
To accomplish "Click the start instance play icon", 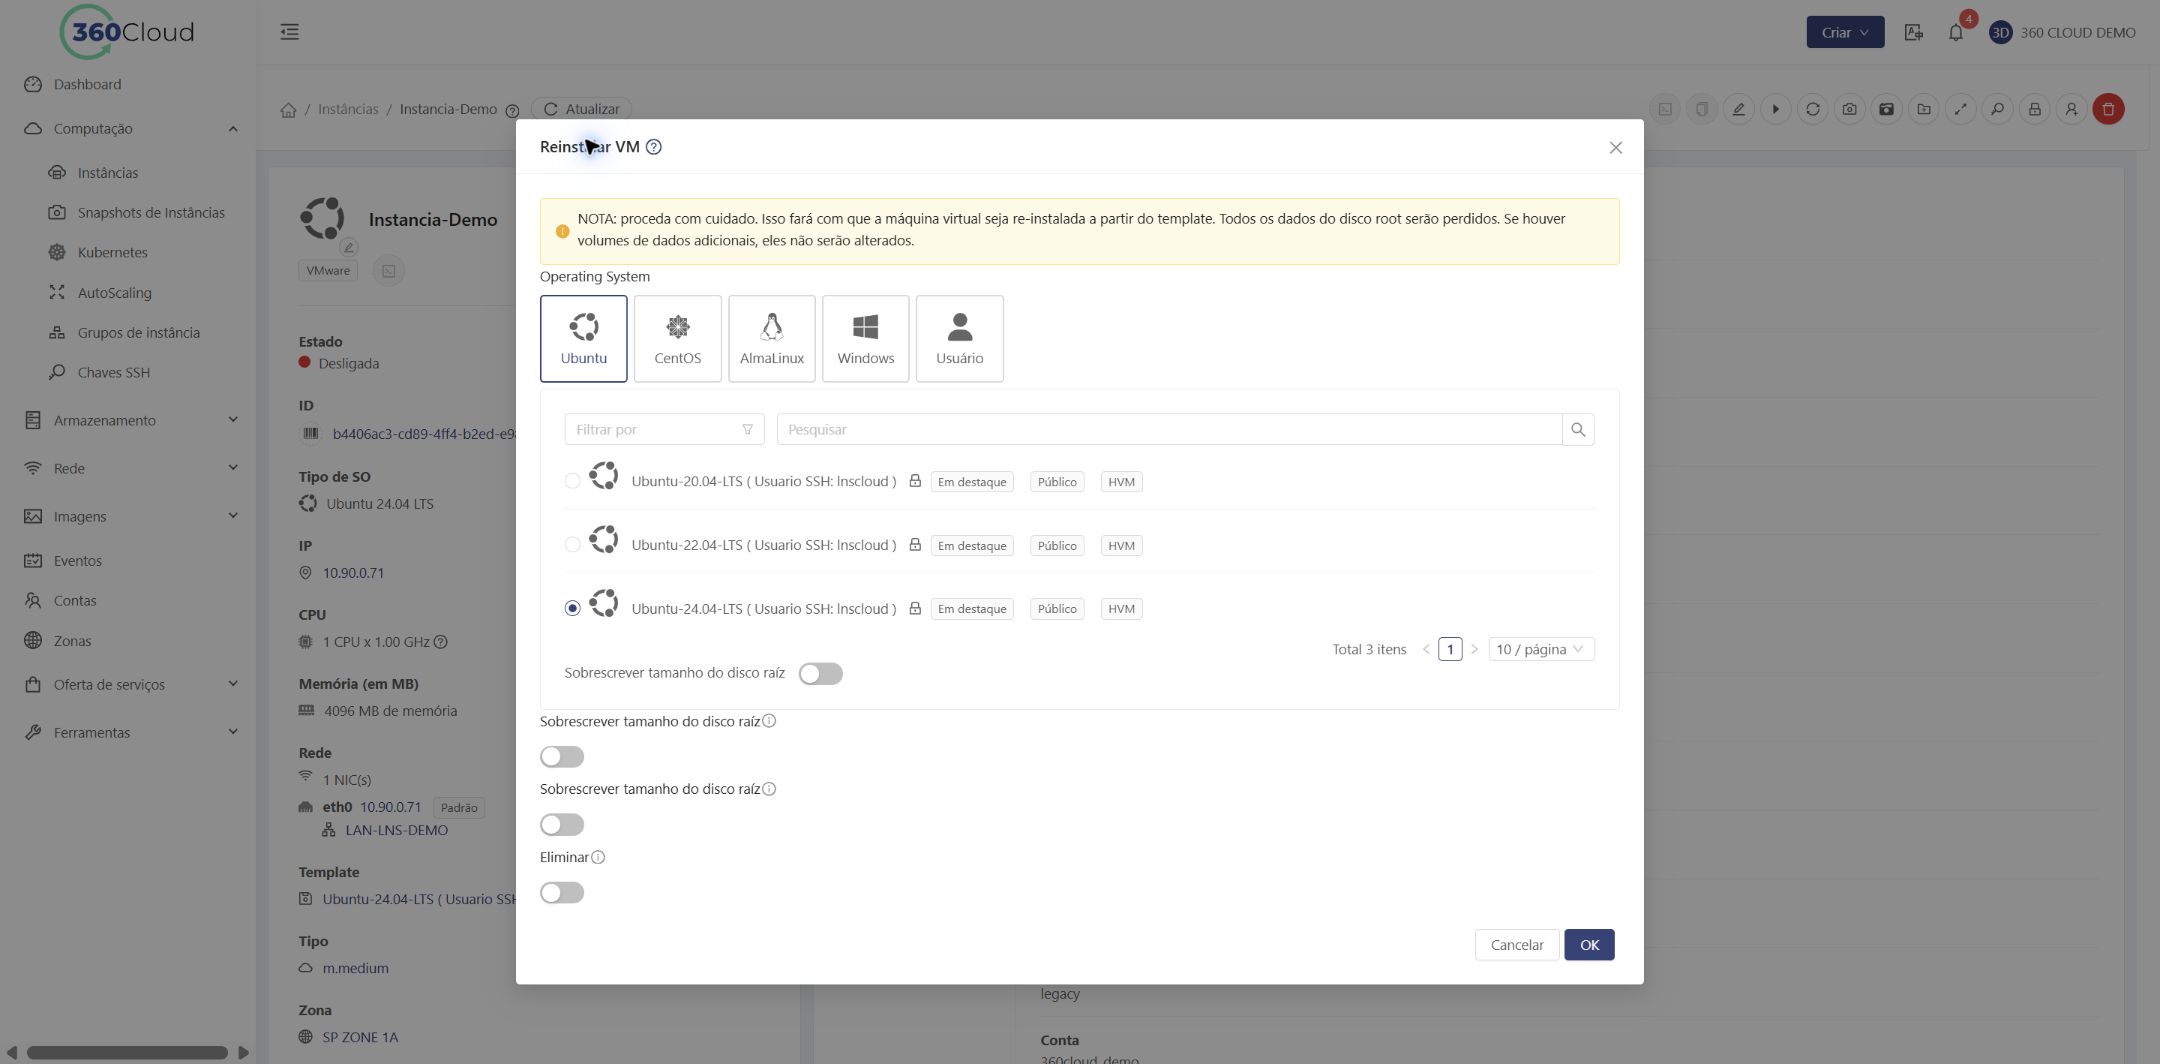I will tap(1775, 109).
